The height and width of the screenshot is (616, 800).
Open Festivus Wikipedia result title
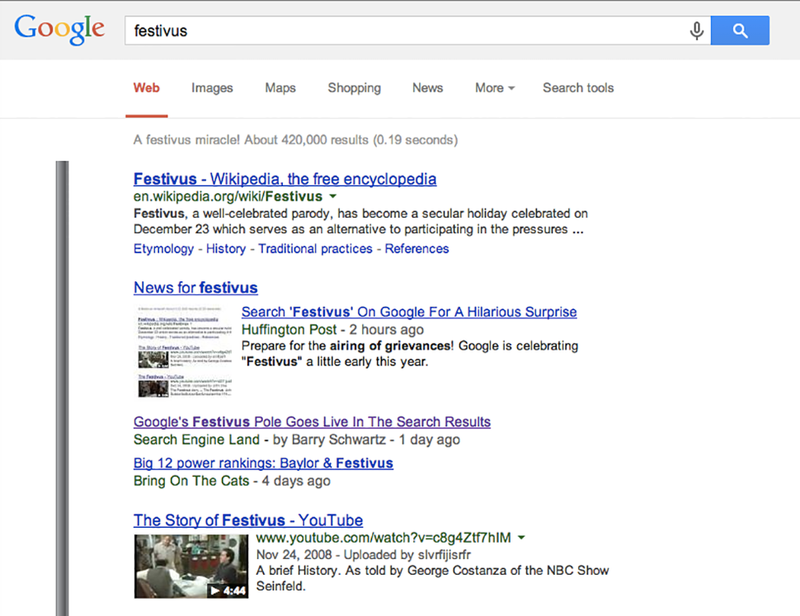pyautogui.click(x=285, y=179)
